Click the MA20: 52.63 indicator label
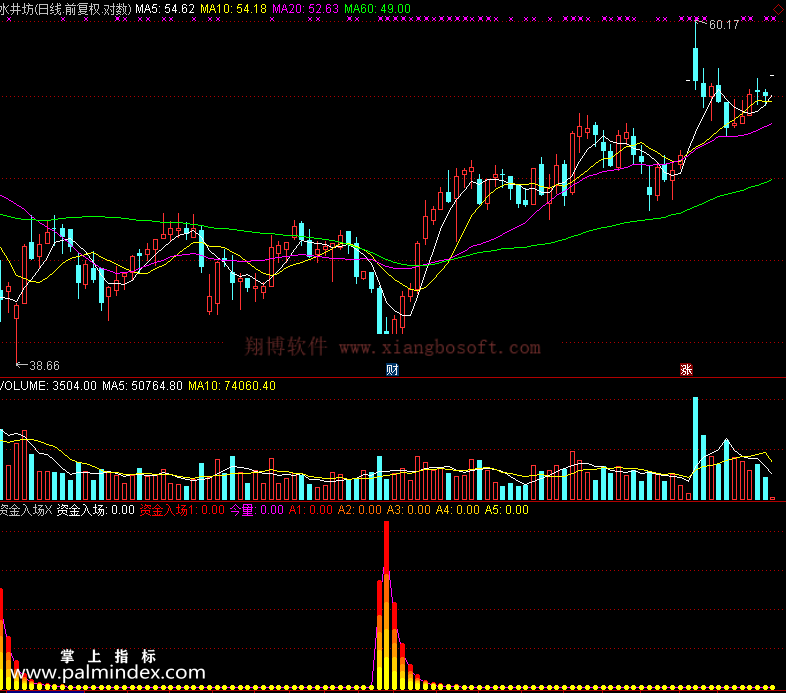Viewport: 786px width, 693px height. click(x=306, y=9)
